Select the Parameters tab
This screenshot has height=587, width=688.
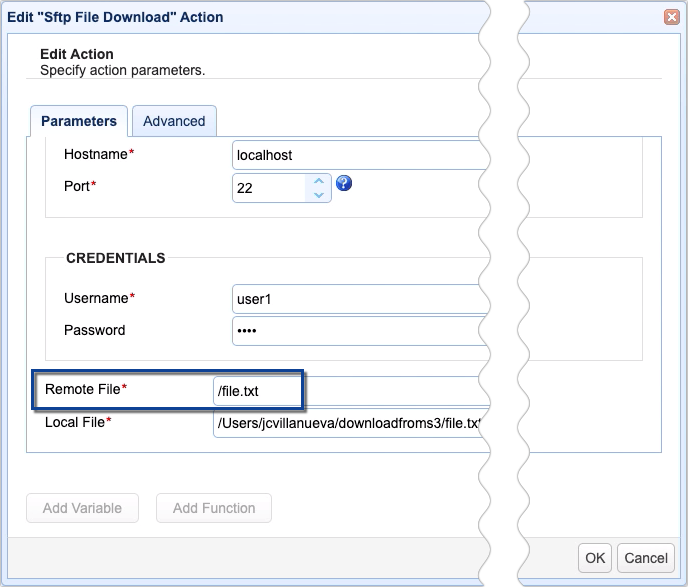[79, 121]
